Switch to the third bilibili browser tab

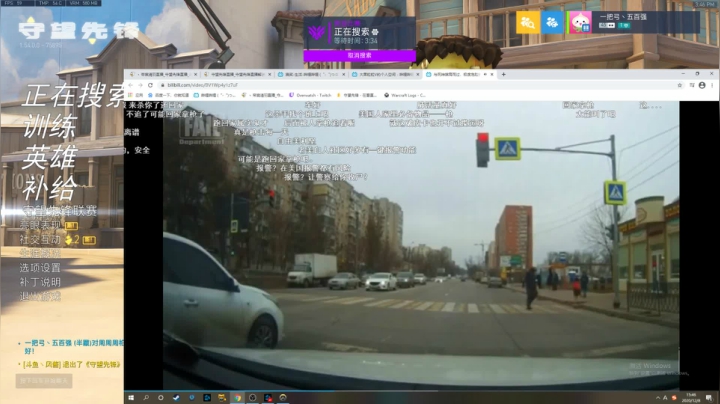[x=311, y=74]
